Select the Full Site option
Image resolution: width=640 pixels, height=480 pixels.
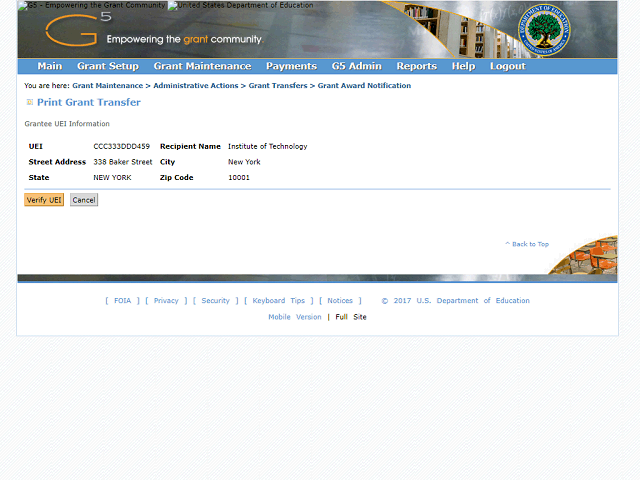[x=351, y=317]
